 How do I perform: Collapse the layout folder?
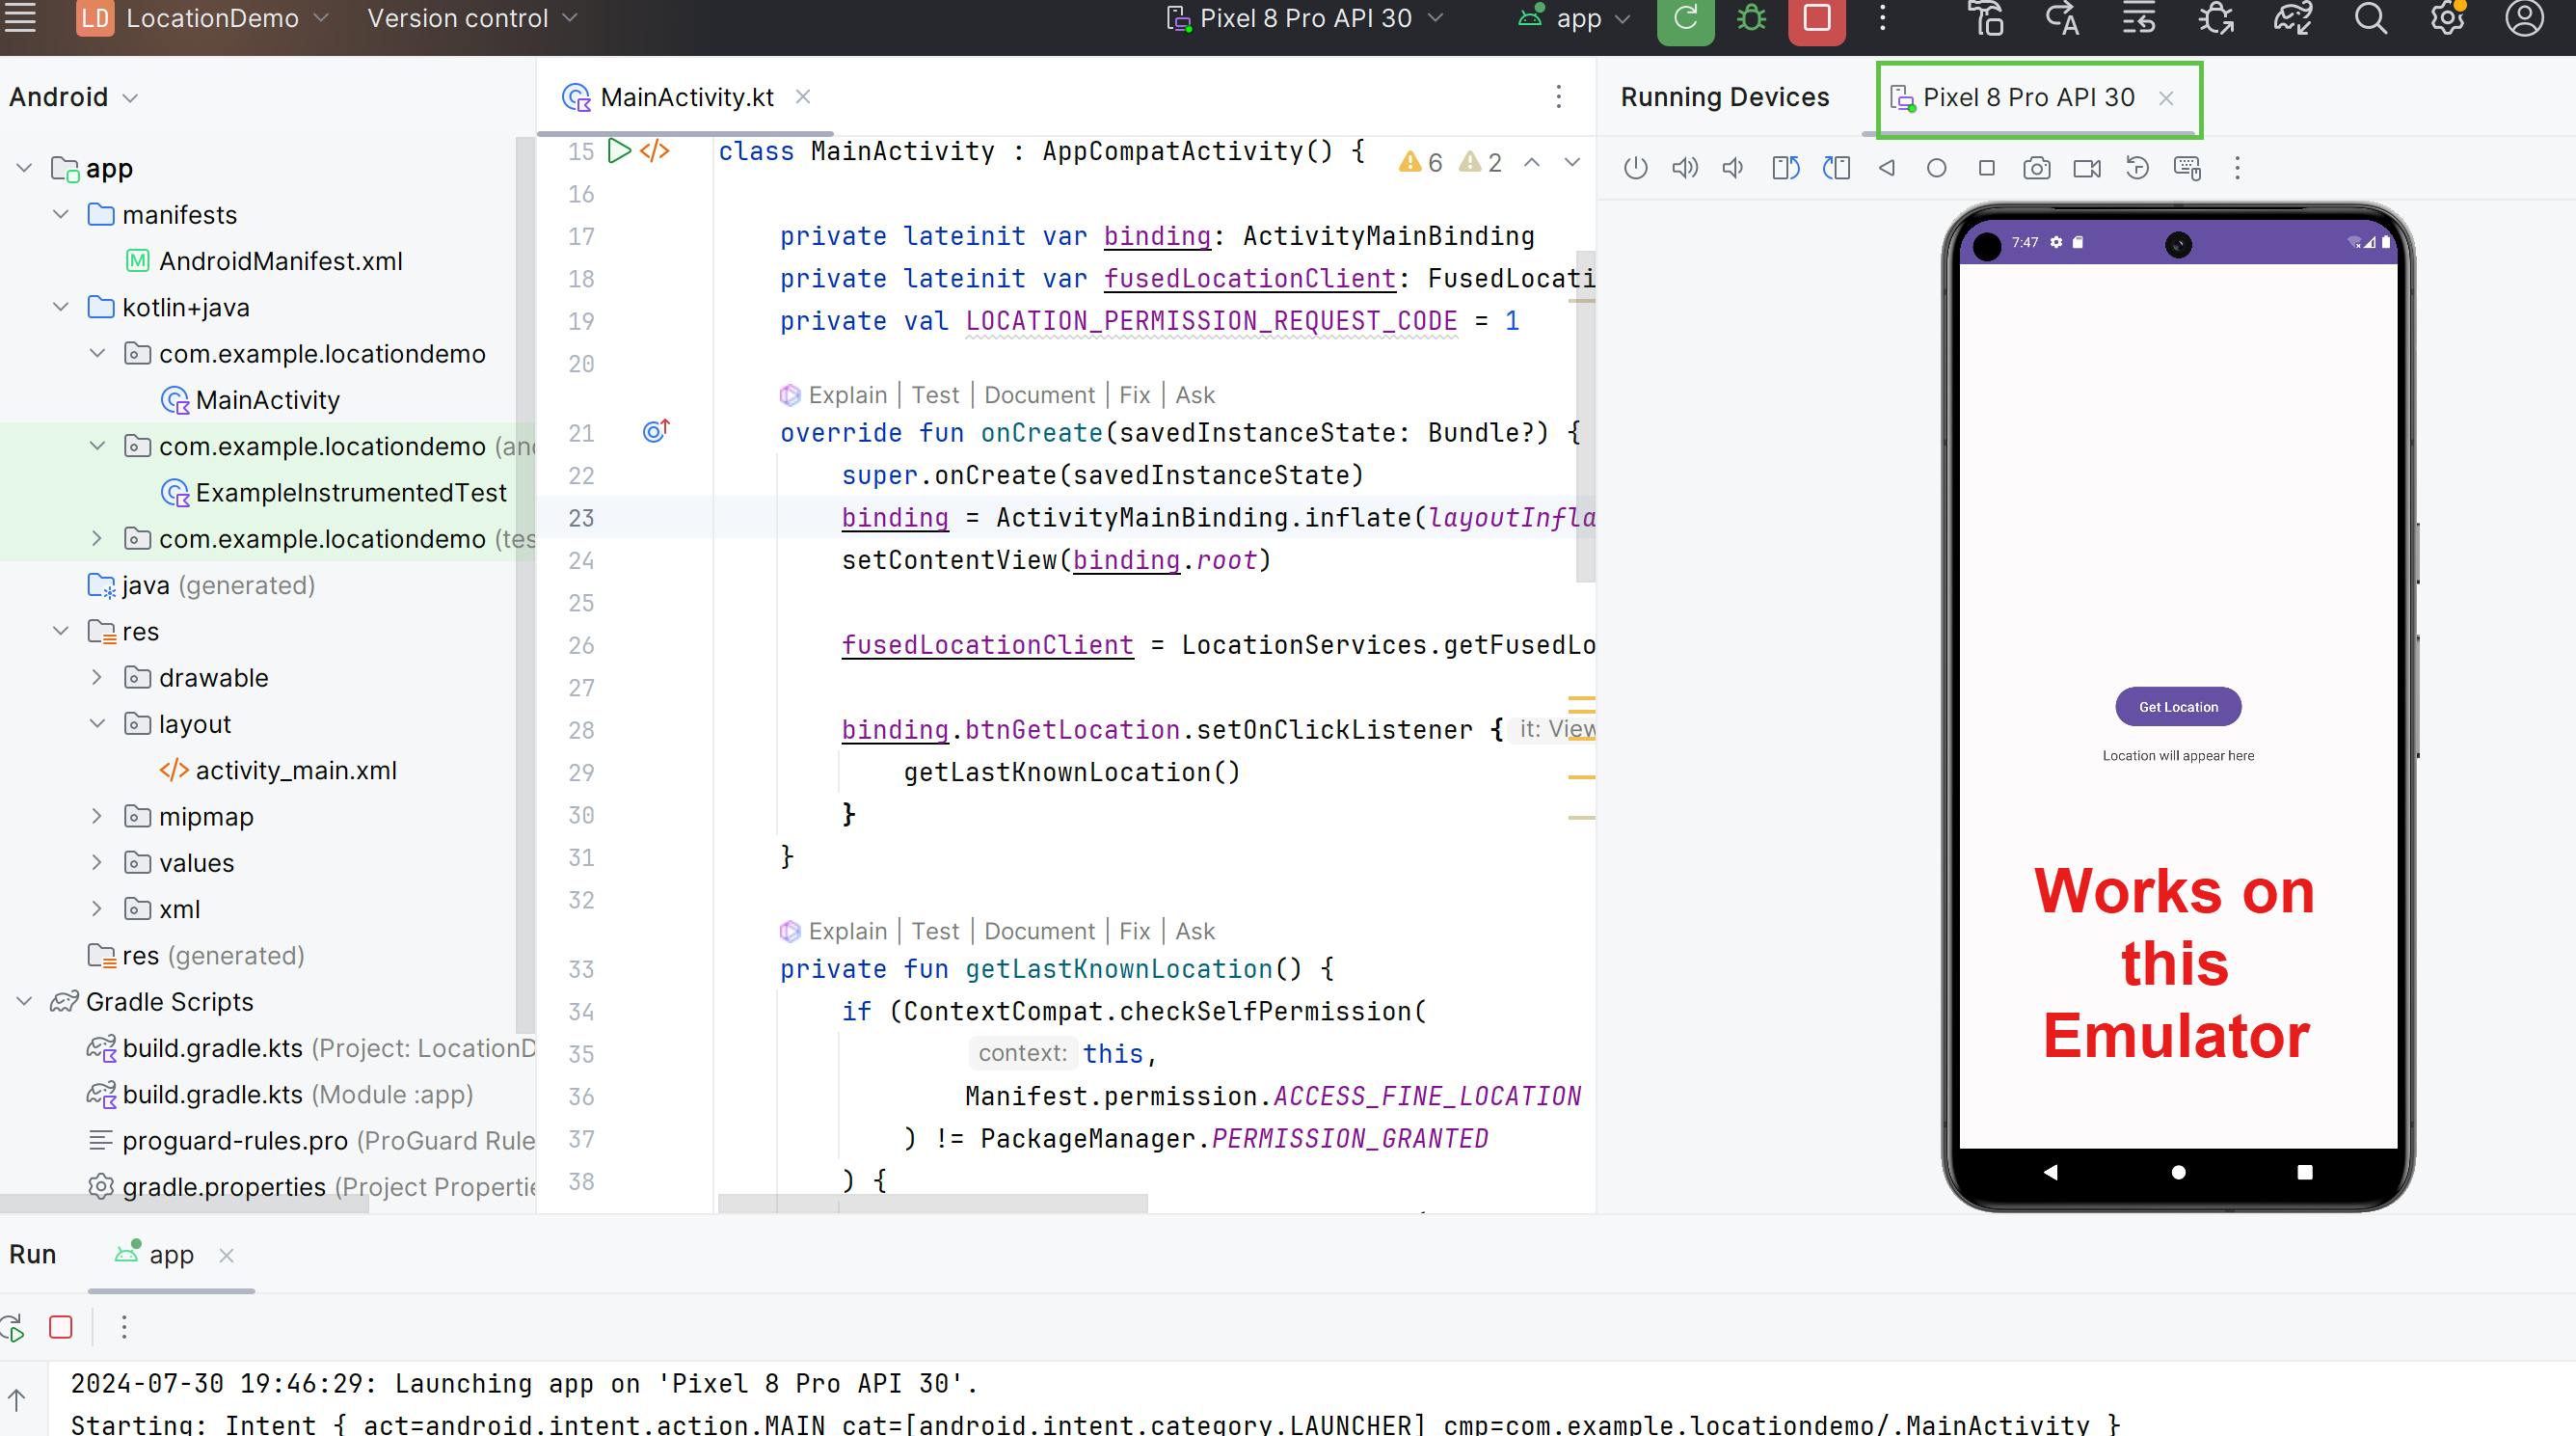click(97, 723)
